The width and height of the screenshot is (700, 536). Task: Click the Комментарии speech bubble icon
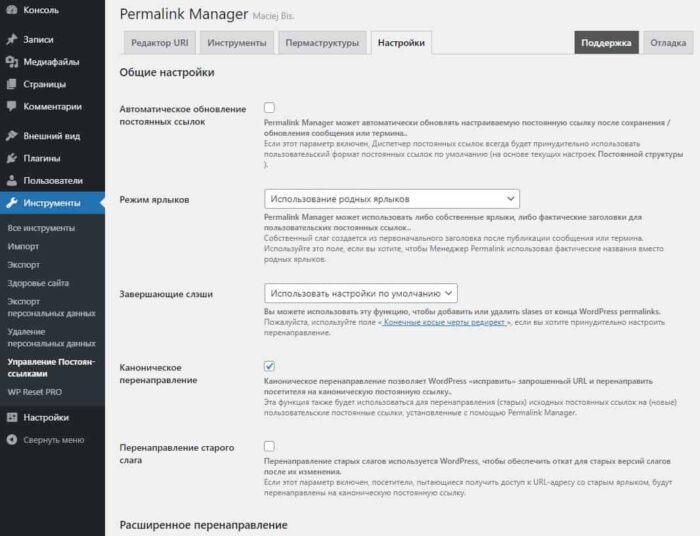click(x=11, y=106)
